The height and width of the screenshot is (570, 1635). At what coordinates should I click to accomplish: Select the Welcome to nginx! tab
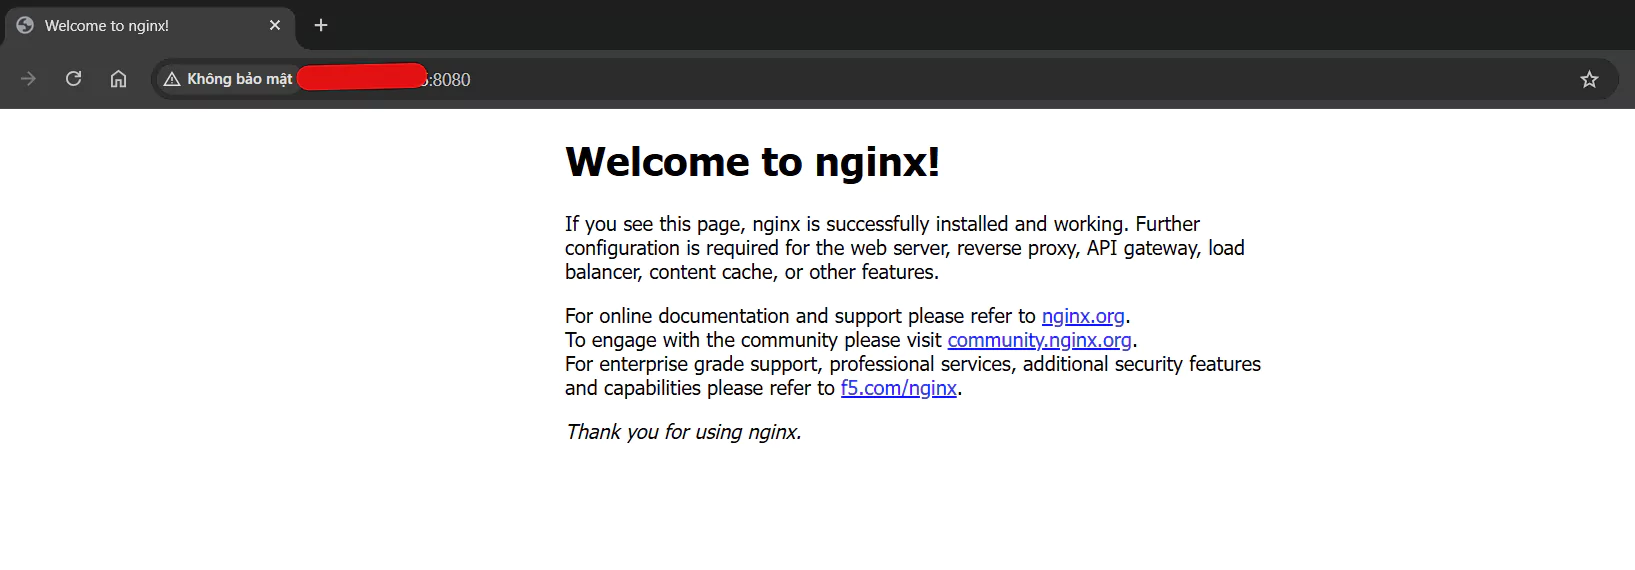(x=150, y=26)
